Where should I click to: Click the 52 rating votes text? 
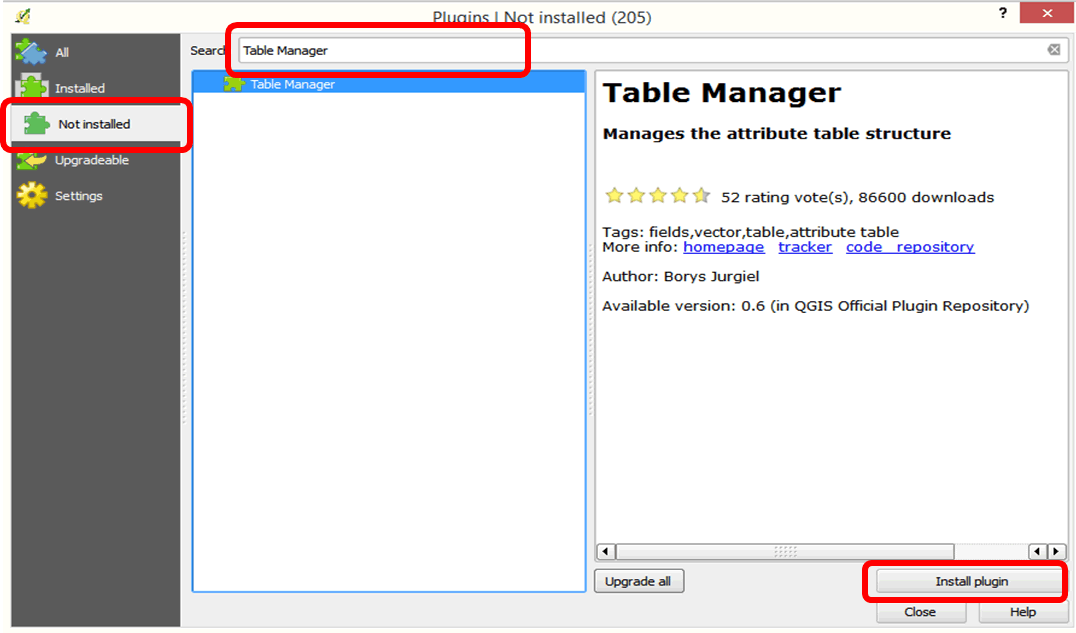[x=785, y=198]
